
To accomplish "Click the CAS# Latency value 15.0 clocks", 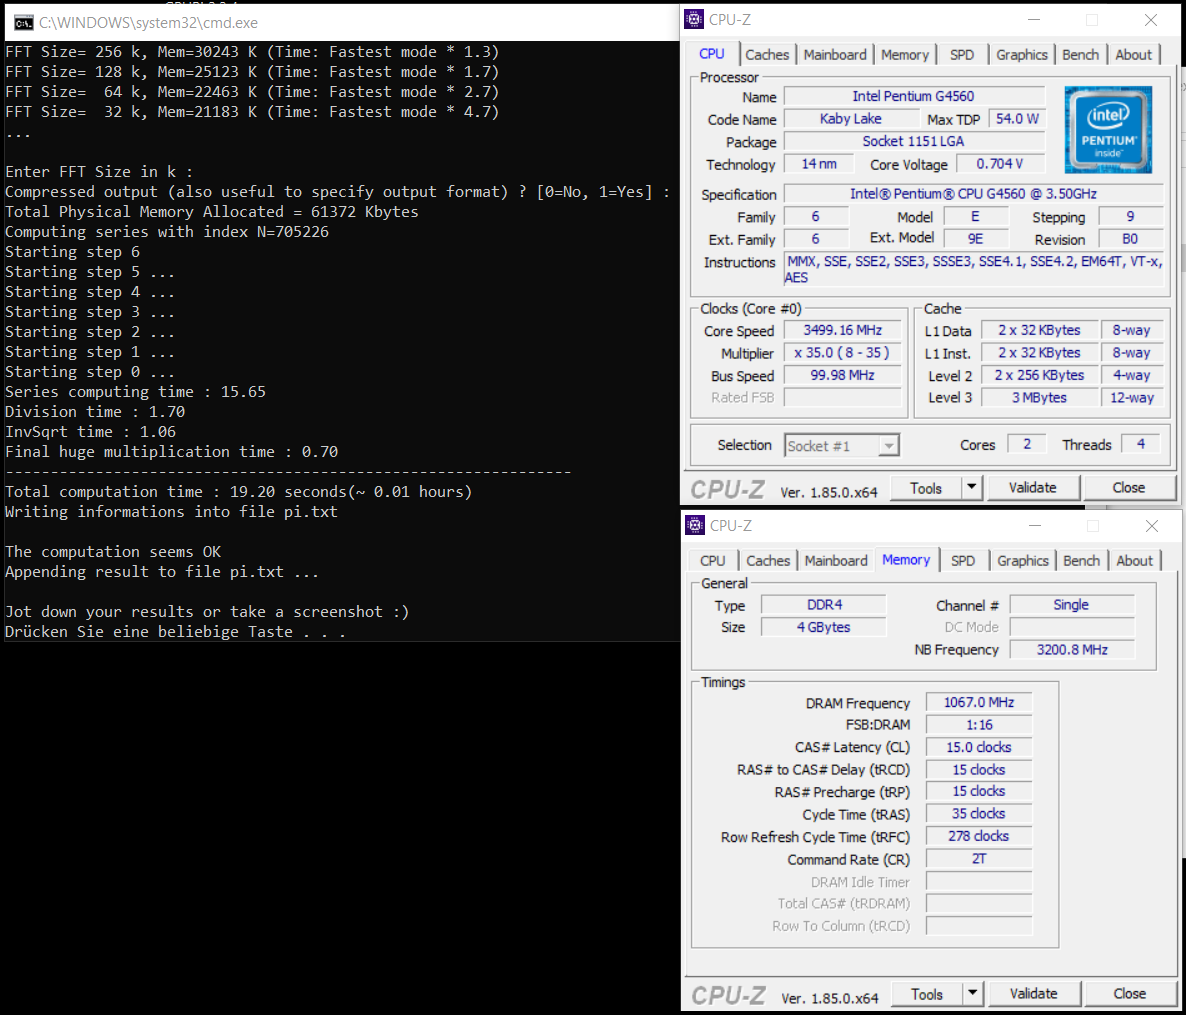I will [979, 747].
